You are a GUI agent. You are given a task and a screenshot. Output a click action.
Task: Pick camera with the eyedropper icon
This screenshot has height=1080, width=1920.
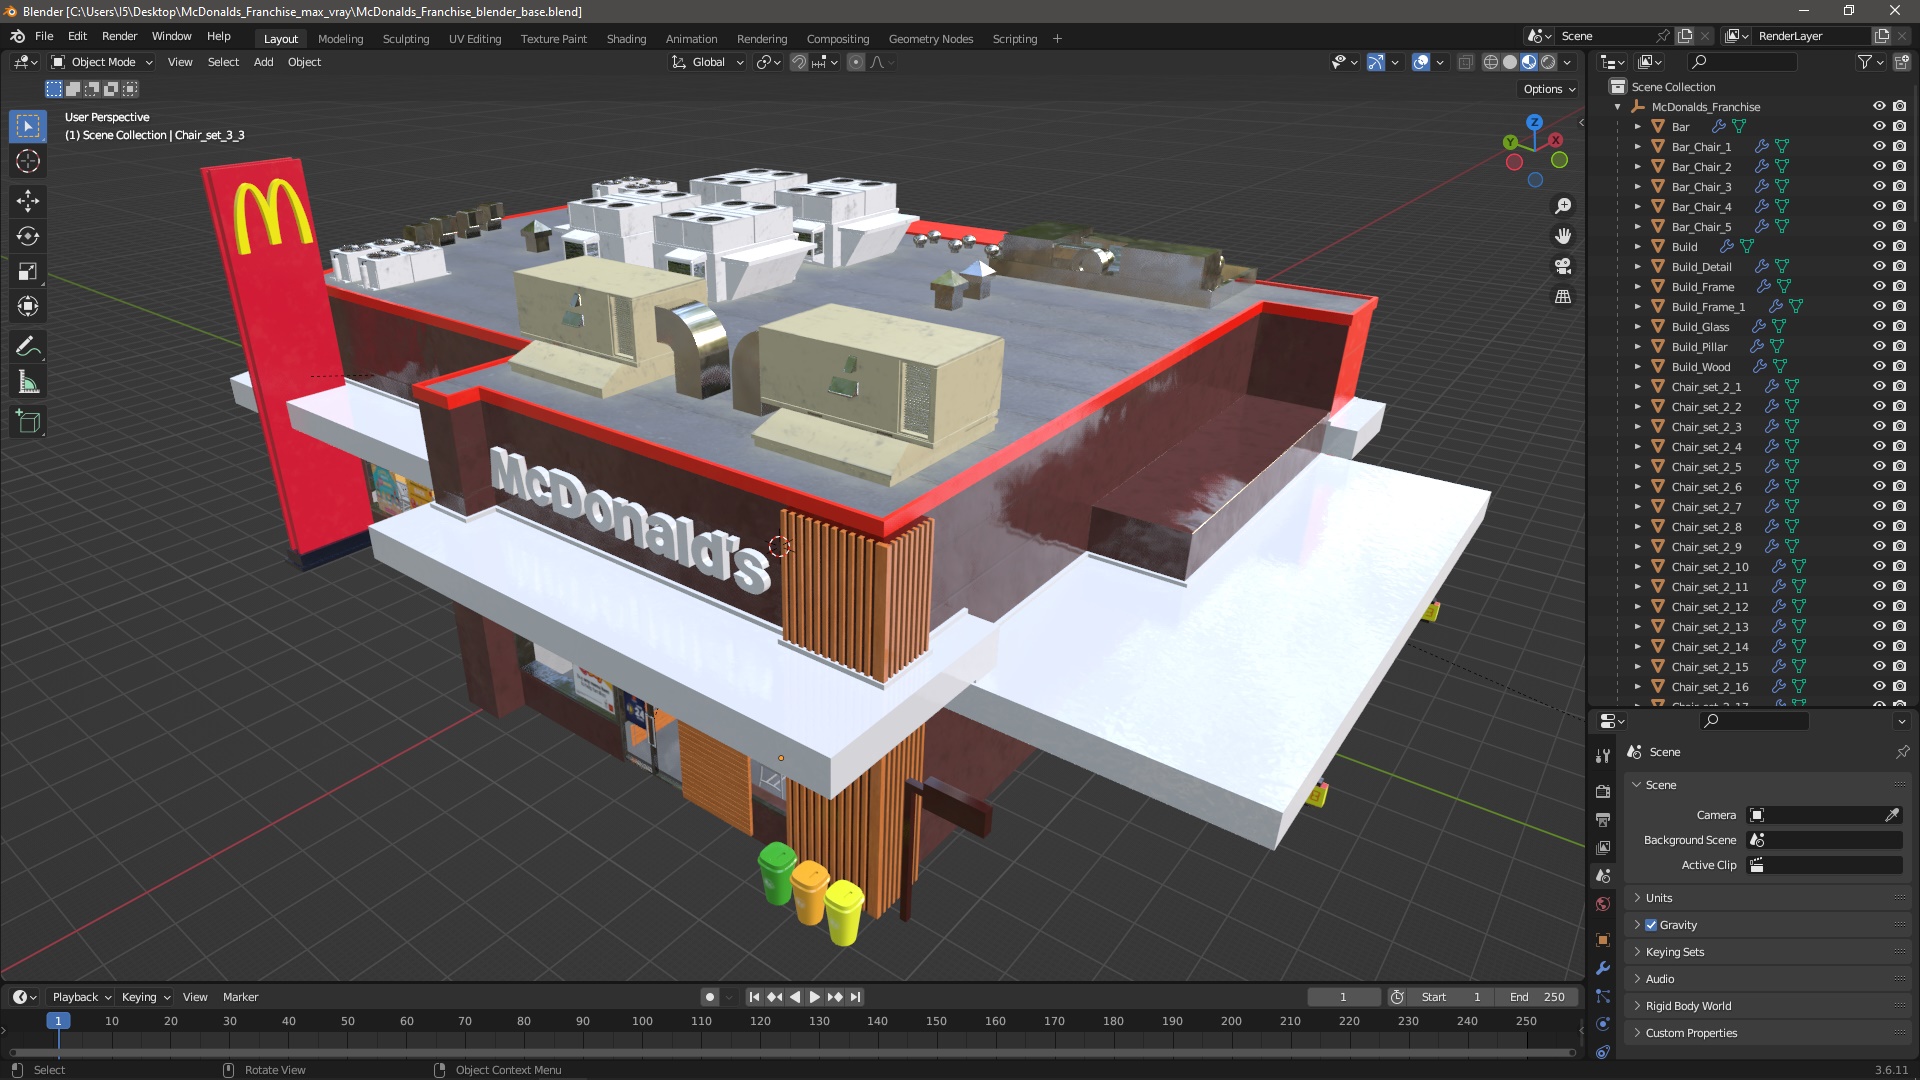pyautogui.click(x=1892, y=815)
